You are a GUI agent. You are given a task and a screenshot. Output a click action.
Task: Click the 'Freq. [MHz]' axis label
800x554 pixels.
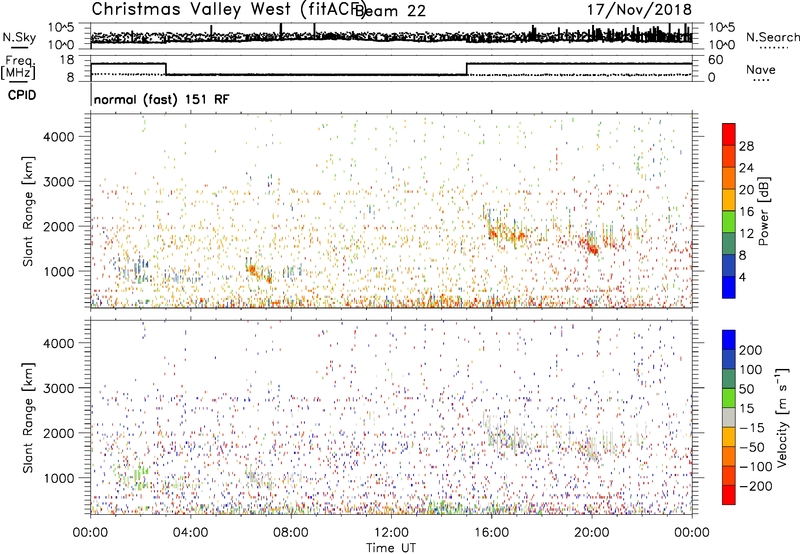(18, 67)
